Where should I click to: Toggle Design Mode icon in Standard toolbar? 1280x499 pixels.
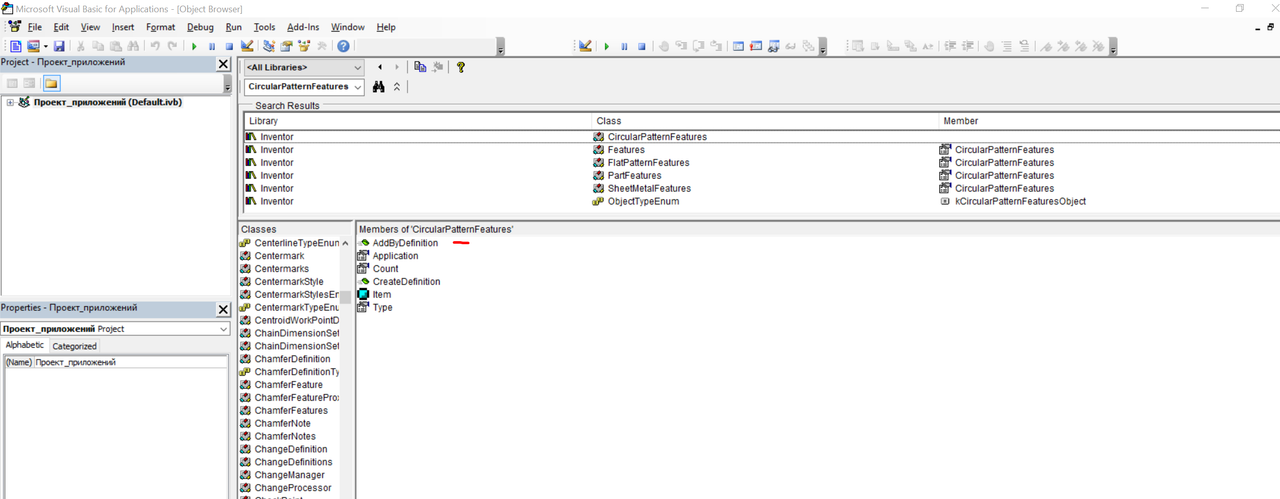(x=246, y=46)
